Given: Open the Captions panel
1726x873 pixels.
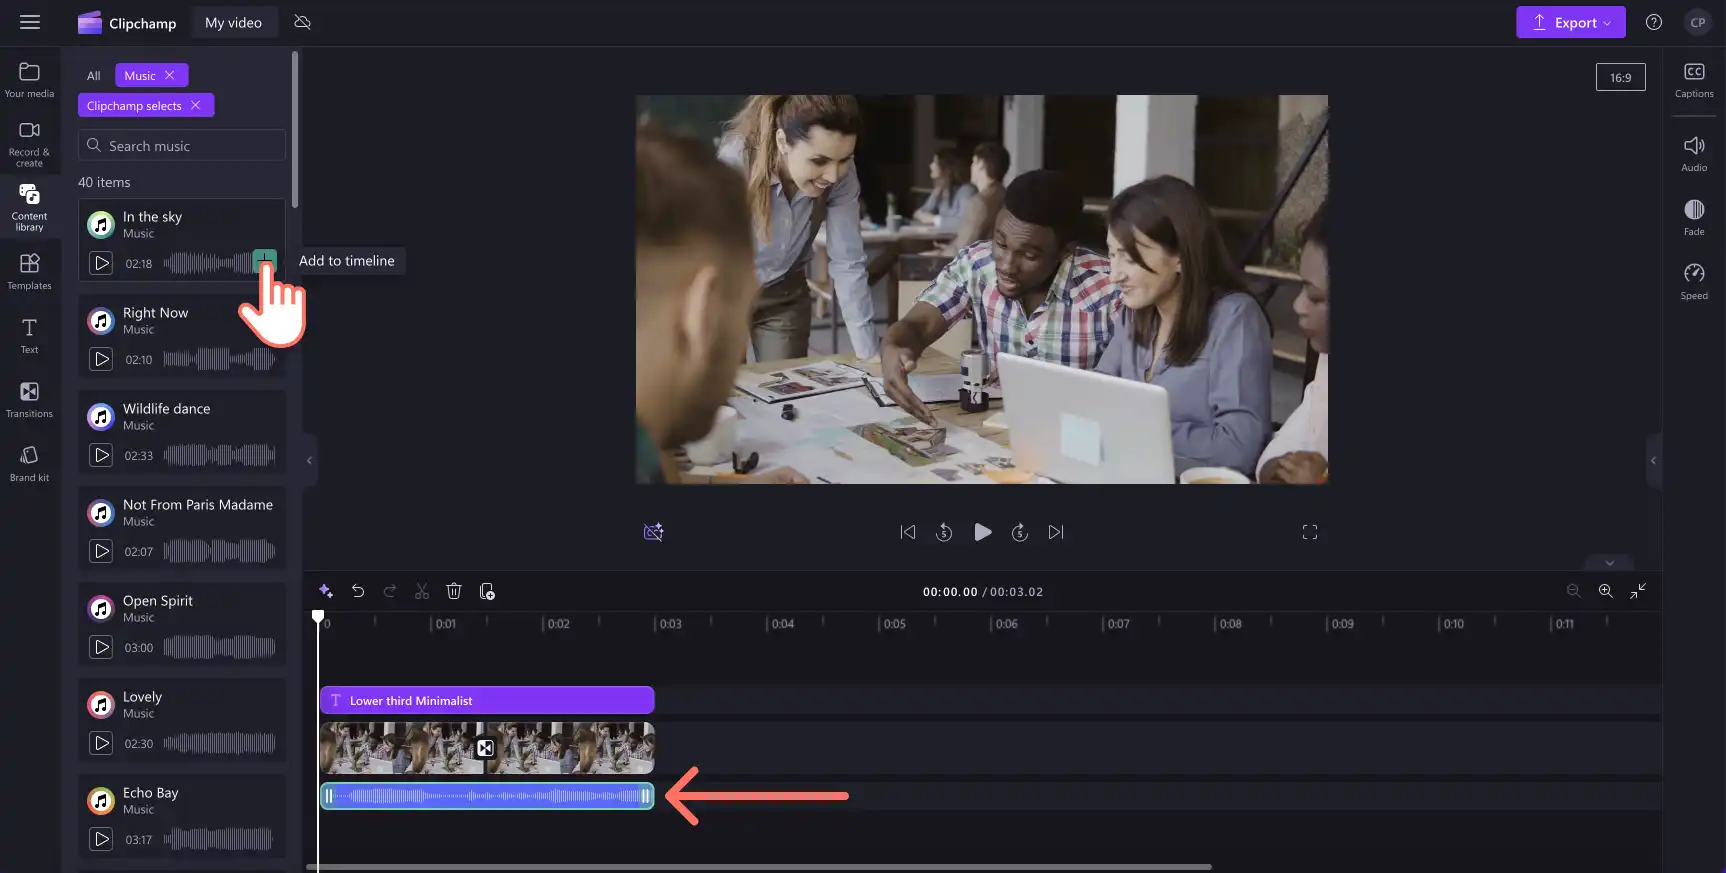Looking at the screenshot, I should coord(1694,80).
